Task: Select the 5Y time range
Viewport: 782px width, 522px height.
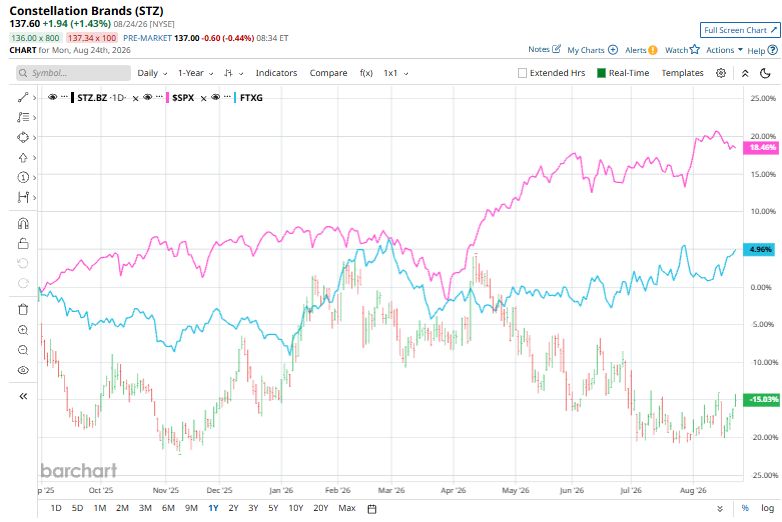Action: click(x=273, y=508)
